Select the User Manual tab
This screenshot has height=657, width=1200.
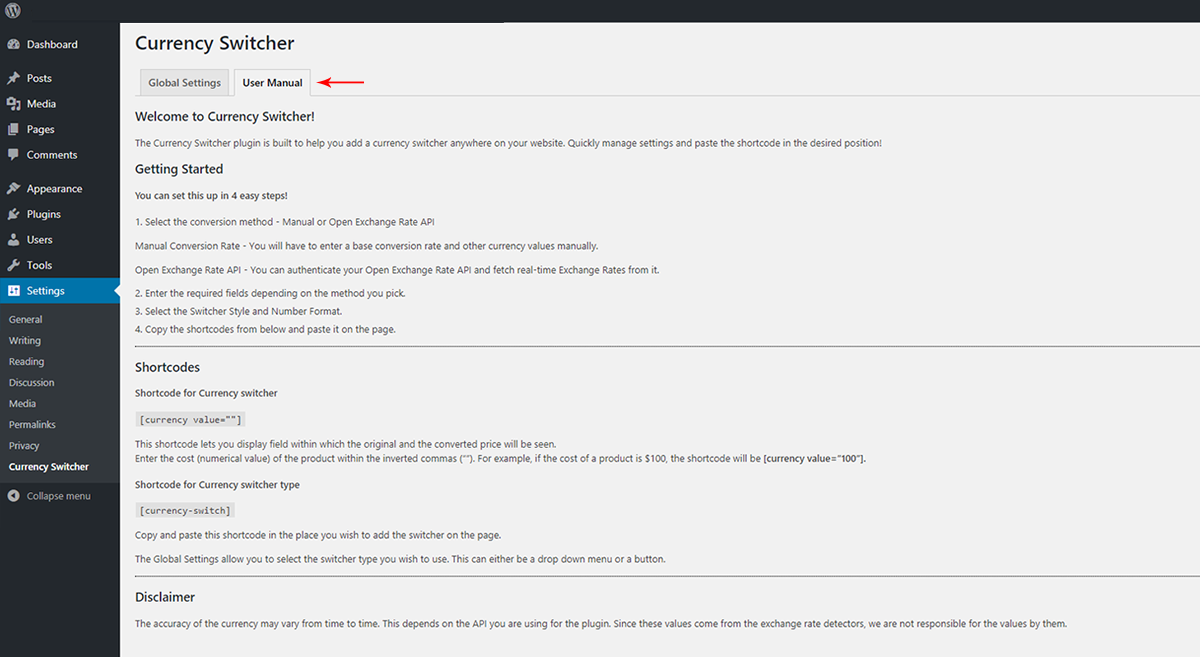[x=272, y=83]
